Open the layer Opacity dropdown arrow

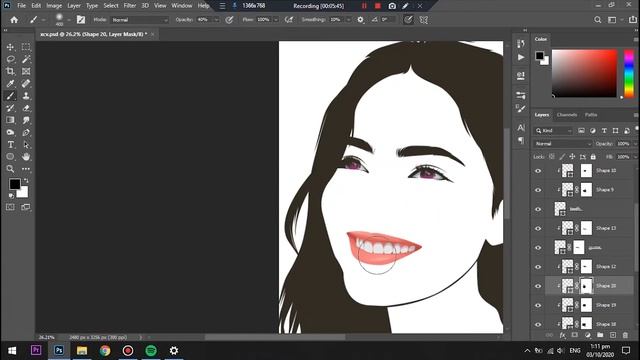pyautogui.click(x=635, y=144)
